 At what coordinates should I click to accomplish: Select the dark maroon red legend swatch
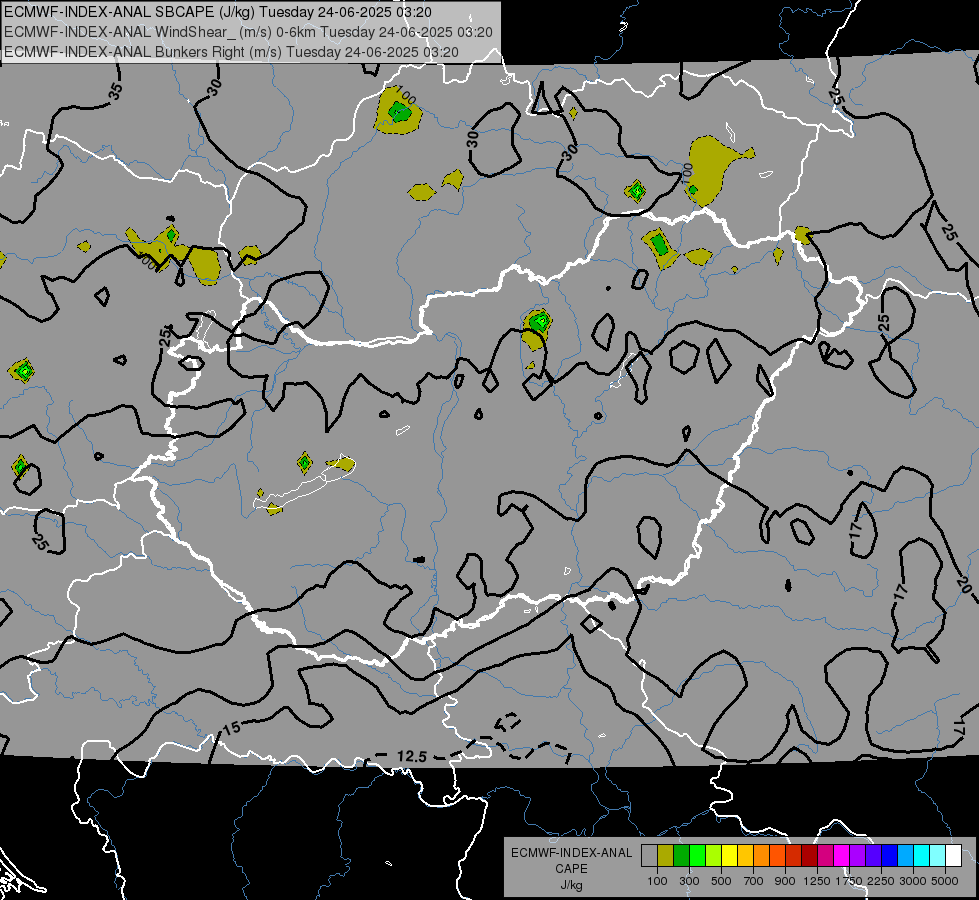pyautogui.click(x=810, y=856)
